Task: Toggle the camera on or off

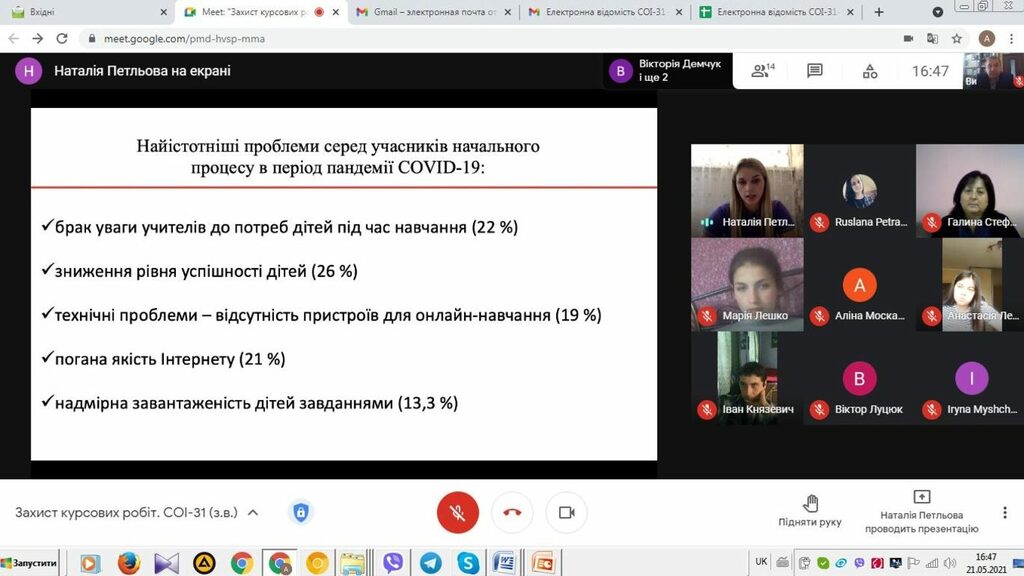Action: pos(566,513)
